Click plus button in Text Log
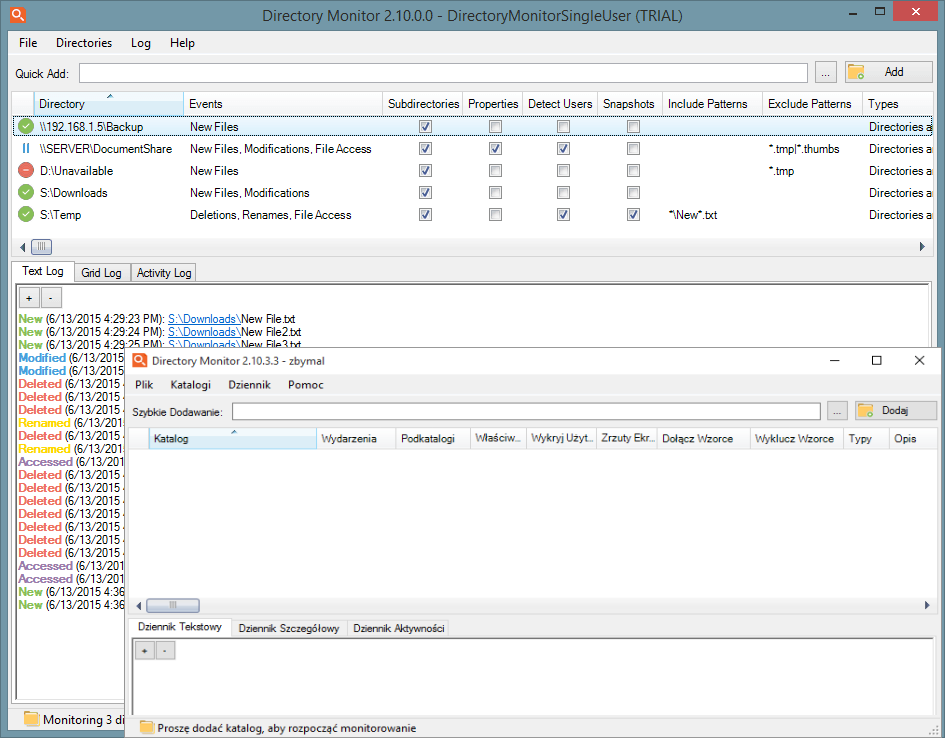The image size is (945, 738). coord(29,298)
